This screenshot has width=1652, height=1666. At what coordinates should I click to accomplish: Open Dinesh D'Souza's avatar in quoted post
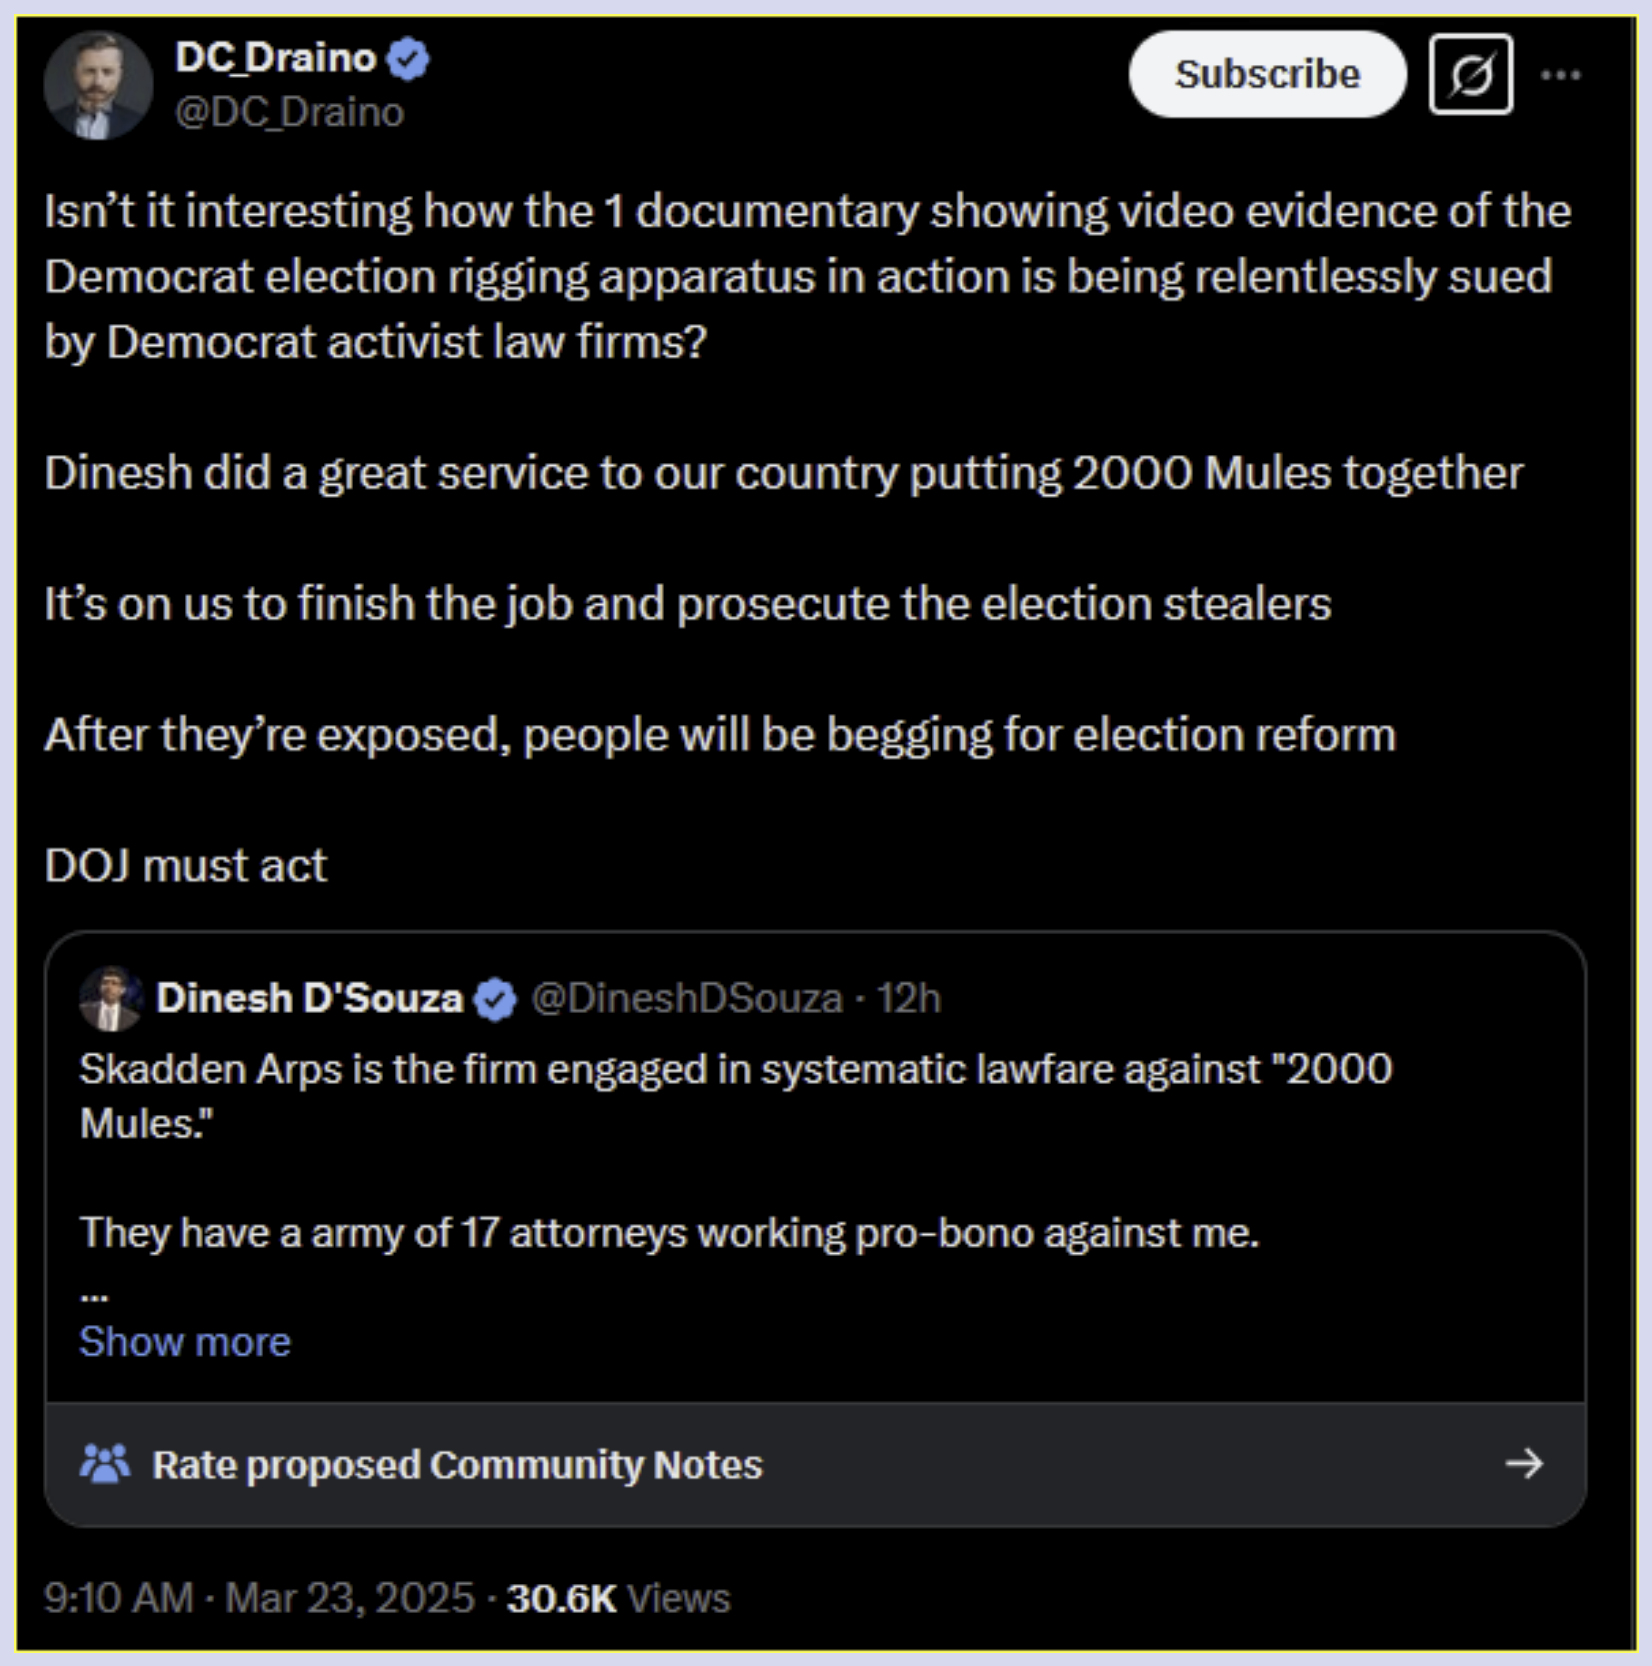(110, 998)
